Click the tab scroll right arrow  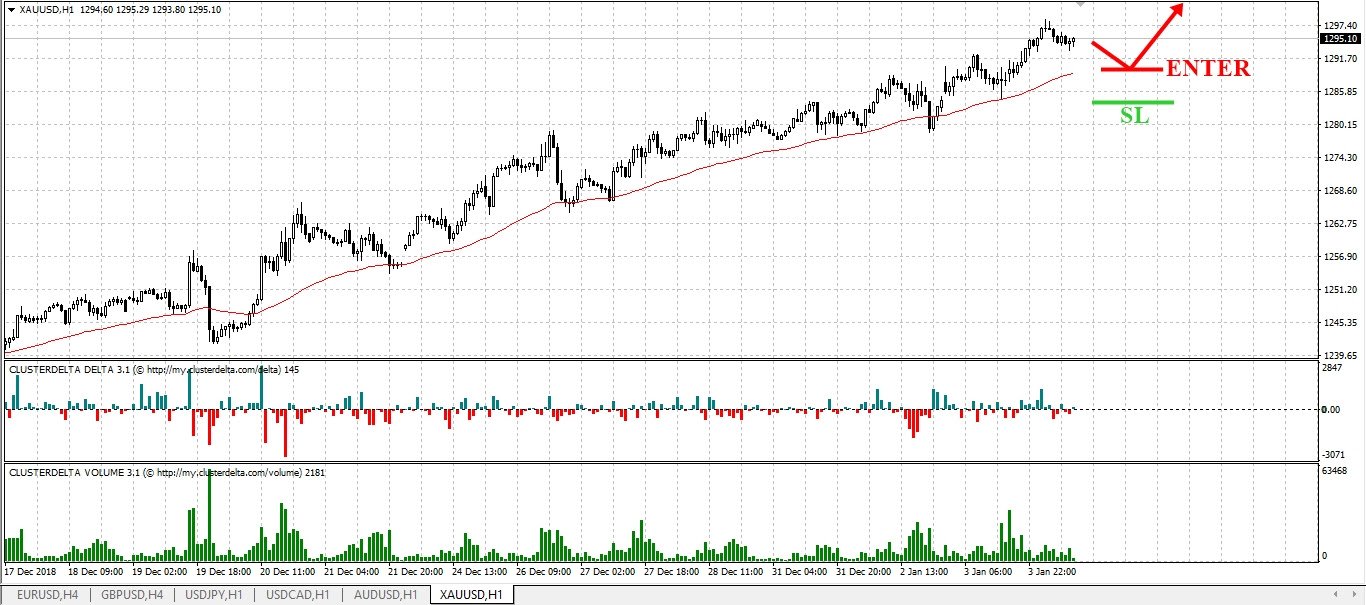[1355, 595]
